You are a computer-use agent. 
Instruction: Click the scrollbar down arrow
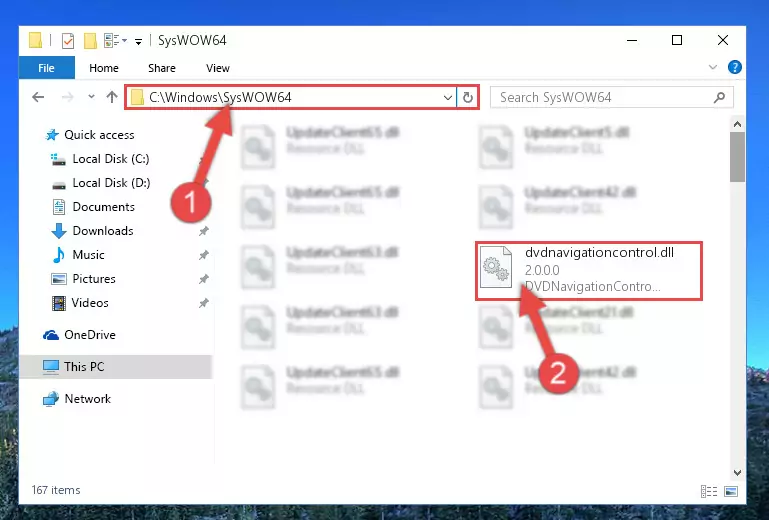[x=737, y=473]
